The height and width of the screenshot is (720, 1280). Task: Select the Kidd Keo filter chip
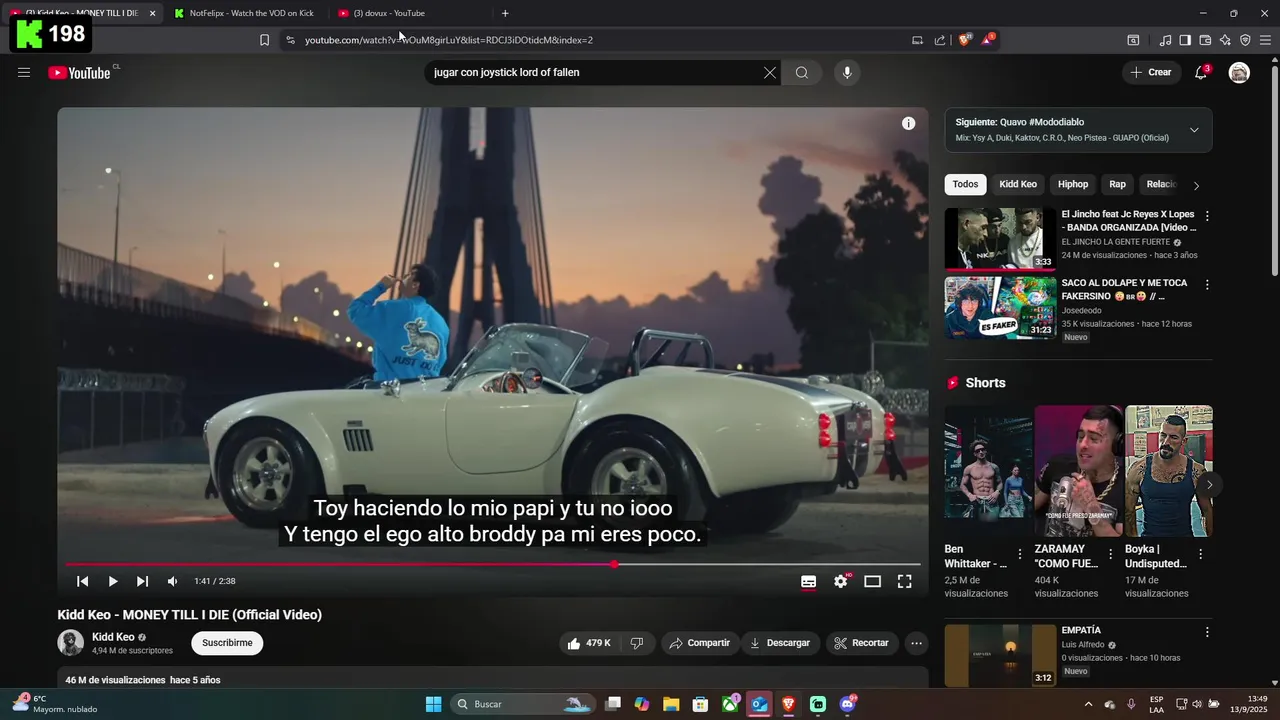point(1018,184)
